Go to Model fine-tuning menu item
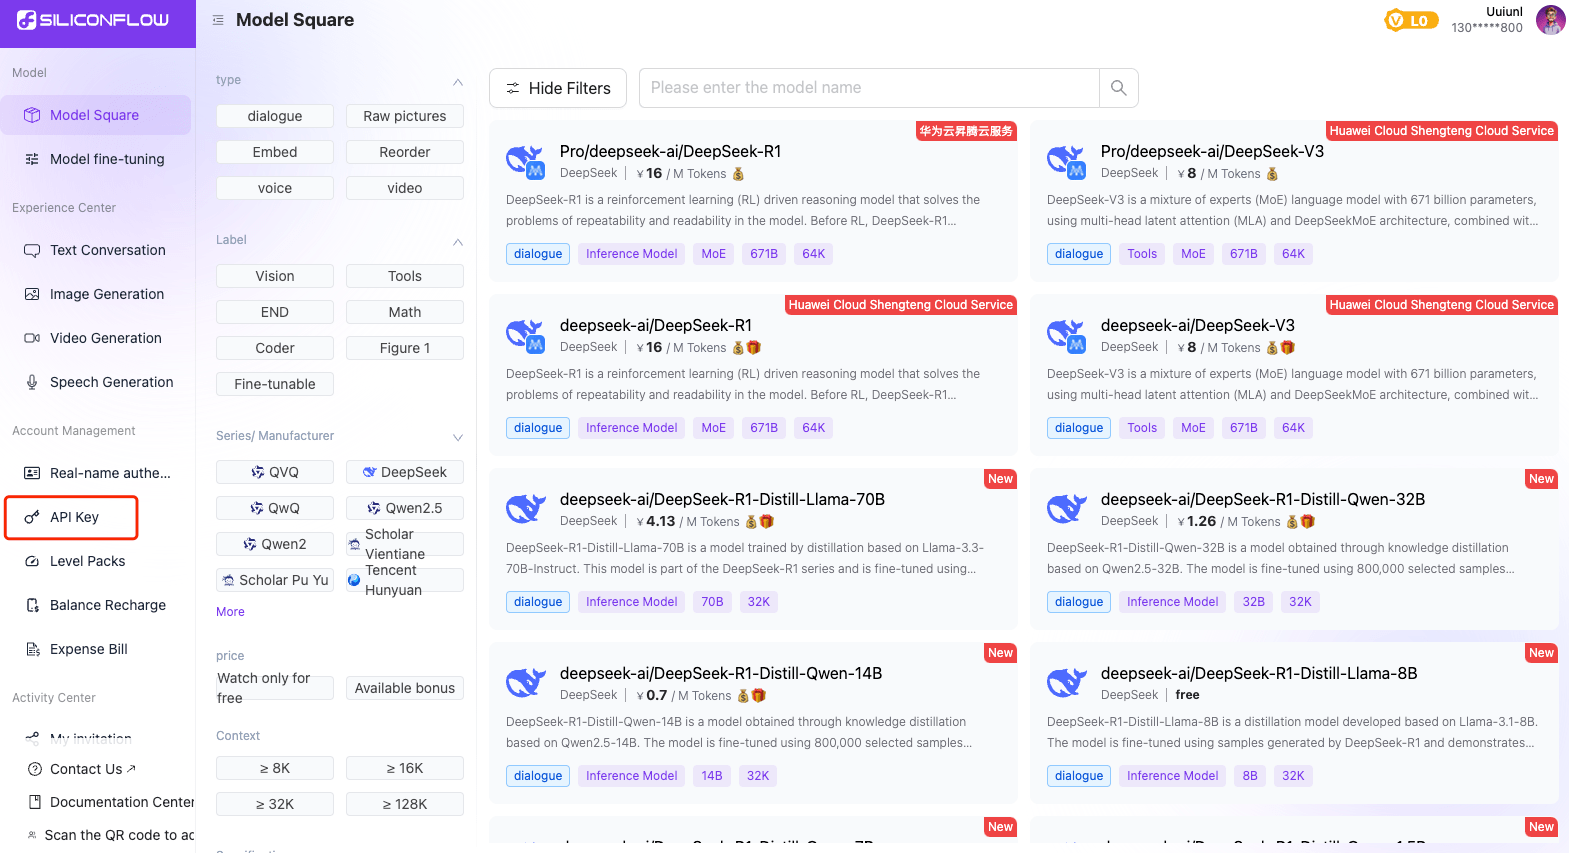Screen dimensions: 1569x853 [96, 159]
